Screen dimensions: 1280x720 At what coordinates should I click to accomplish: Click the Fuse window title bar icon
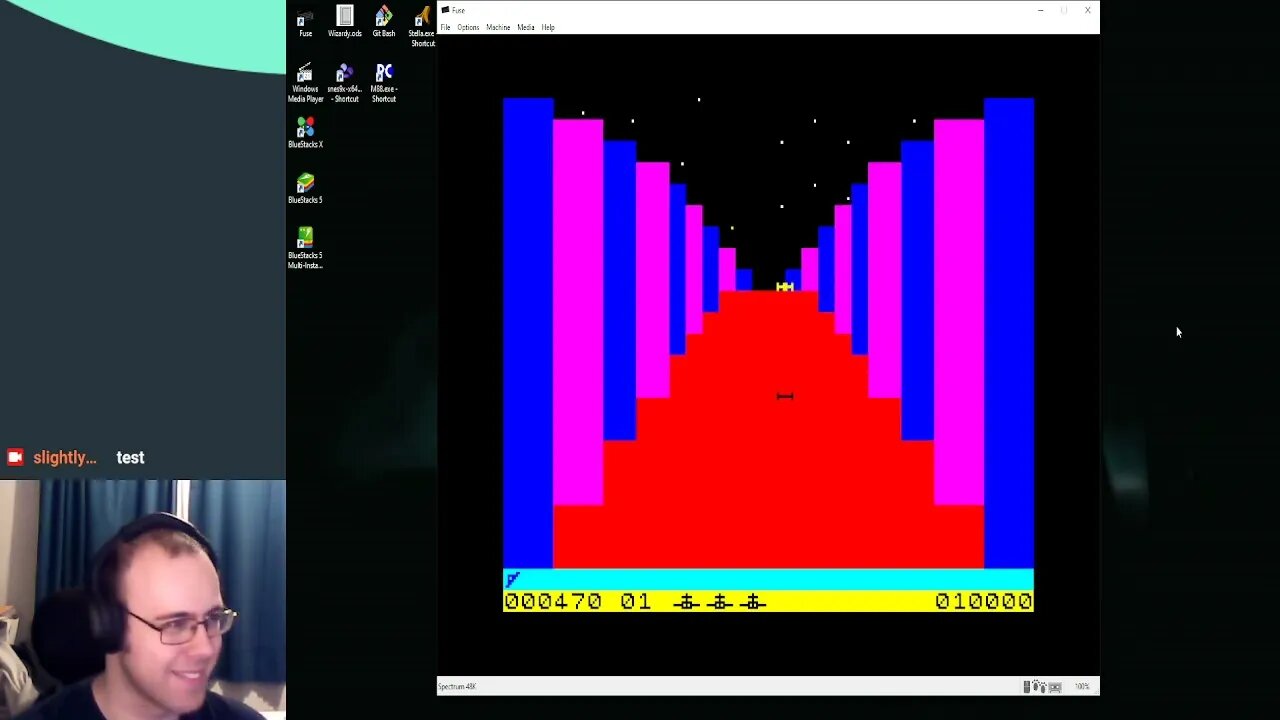tap(446, 10)
